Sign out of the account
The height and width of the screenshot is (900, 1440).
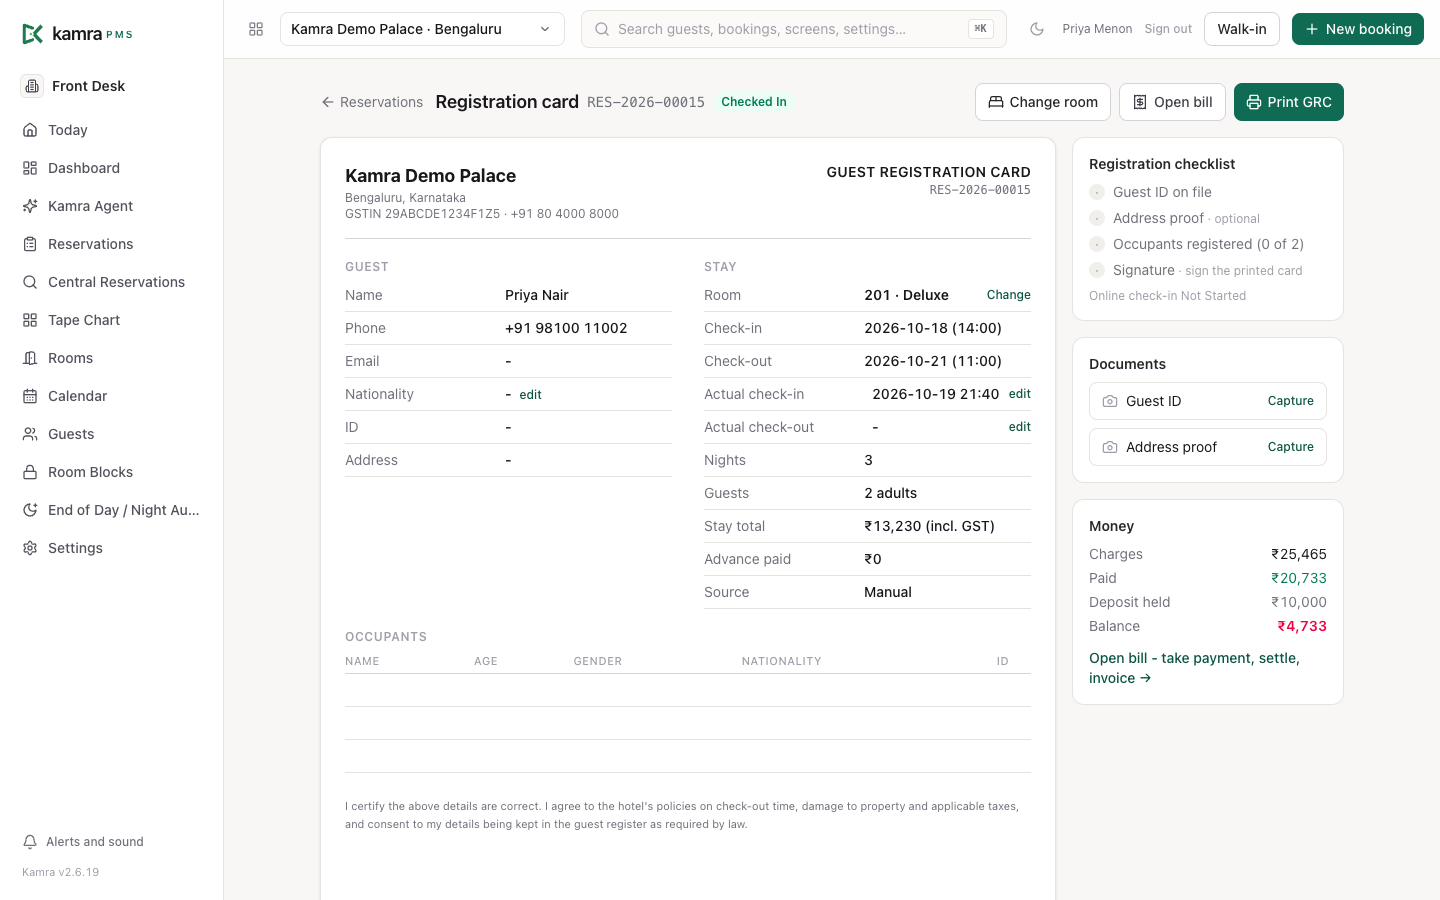[1168, 29]
